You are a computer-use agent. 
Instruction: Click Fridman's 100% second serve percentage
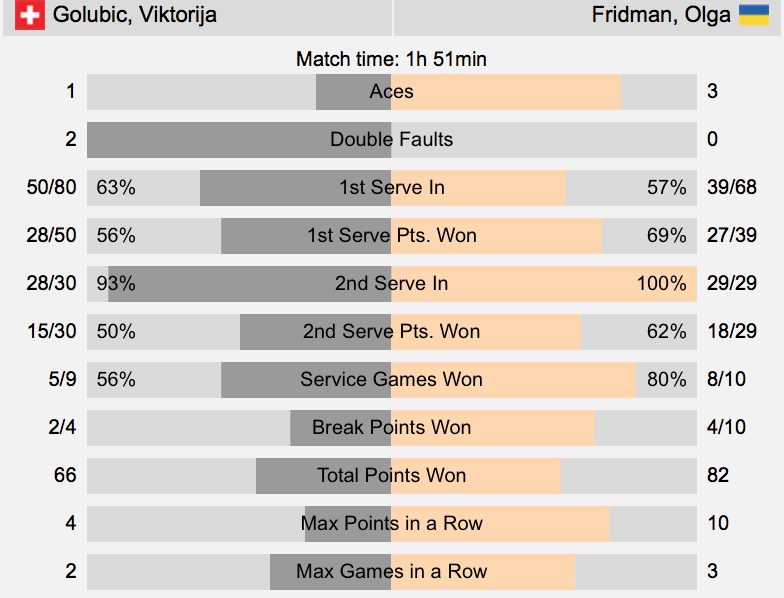(x=661, y=284)
